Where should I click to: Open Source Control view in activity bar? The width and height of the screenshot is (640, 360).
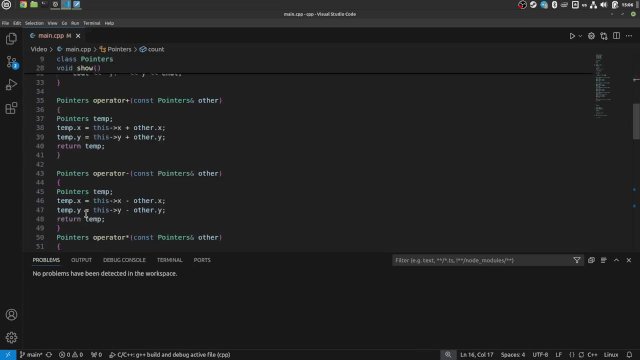click(11, 62)
